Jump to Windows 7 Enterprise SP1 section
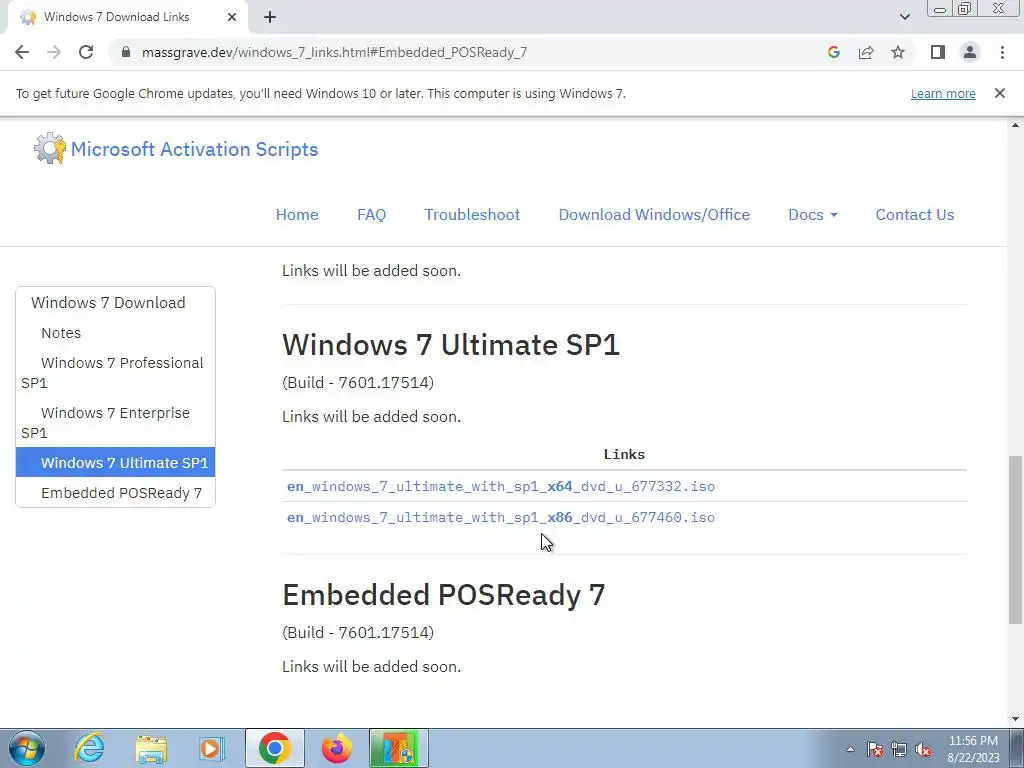The height and width of the screenshot is (768, 1024). pos(115,423)
